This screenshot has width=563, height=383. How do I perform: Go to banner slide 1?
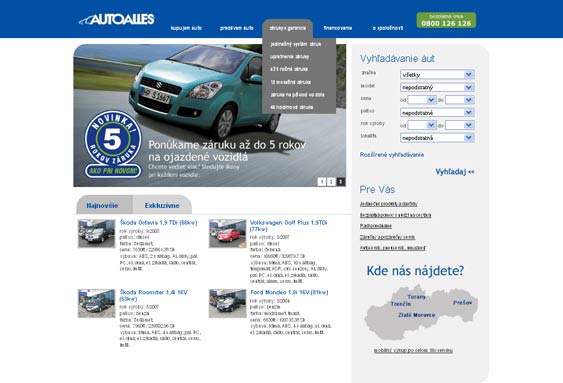pyautogui.click(x=322, y=182)
